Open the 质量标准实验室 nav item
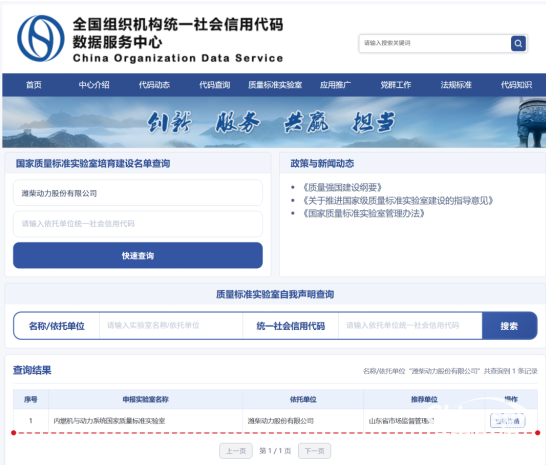Image resolution: width=546 pixels, height=465 pixels. pyautogui.click(x=275, y=85)
